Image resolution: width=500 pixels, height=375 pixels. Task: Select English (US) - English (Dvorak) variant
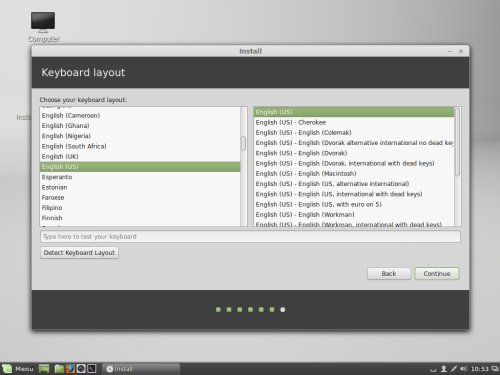(x=354, y=153)
